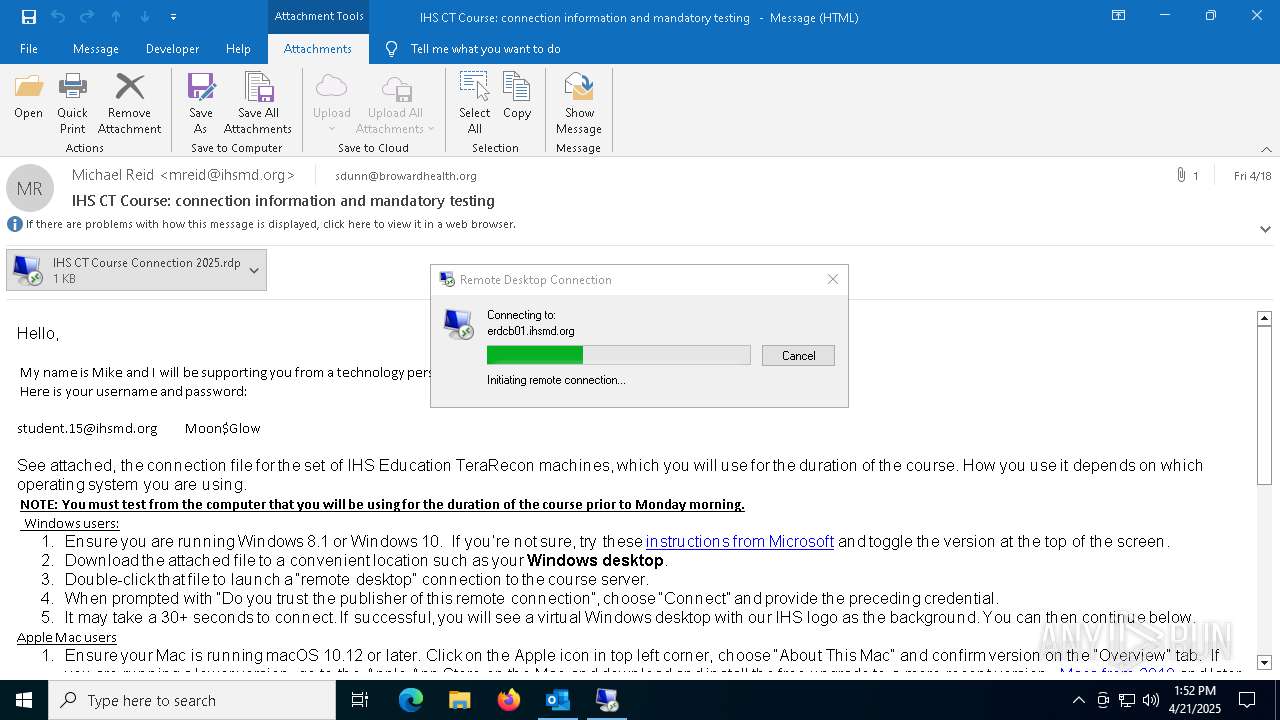
Task: Click the message scrollbar up arrow
Action: pyautogui.click(x=1264, y=318)
